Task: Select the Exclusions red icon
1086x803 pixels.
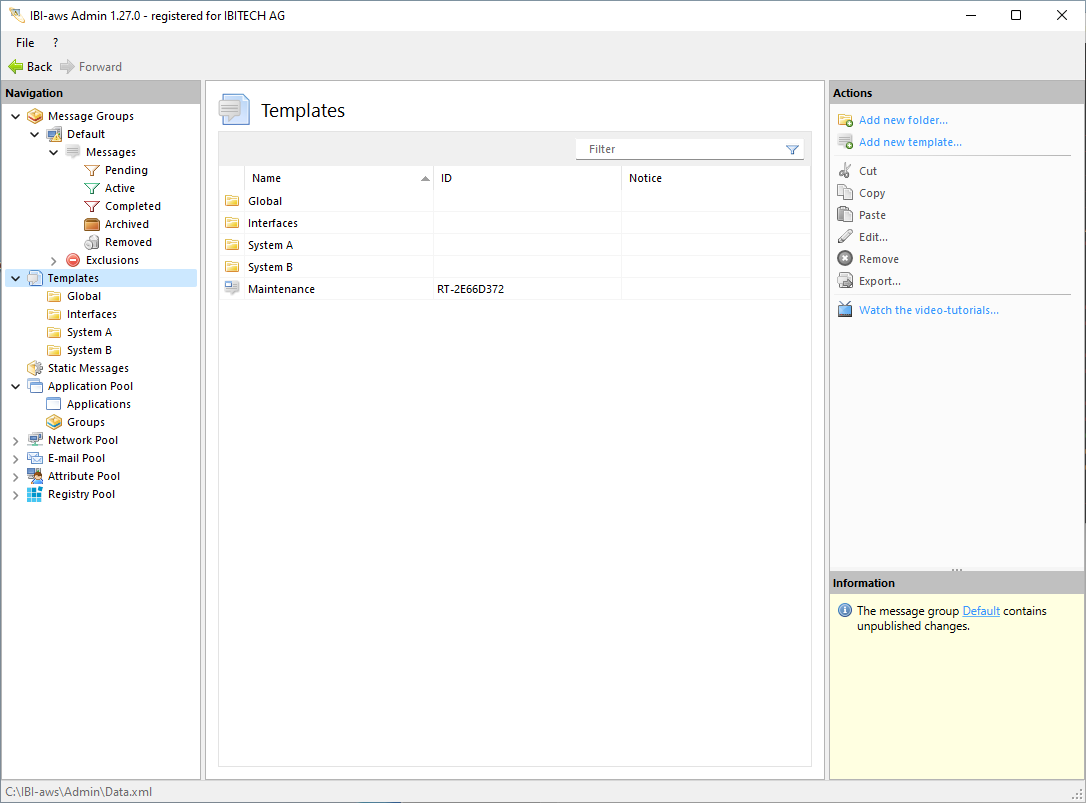Action: 73,260
